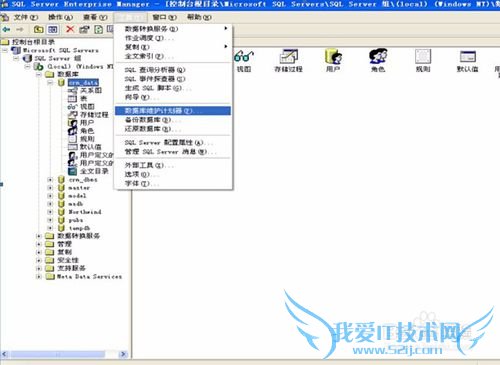Expand the Meta Data Services node

pyautogui.click(x=39, y=277)
